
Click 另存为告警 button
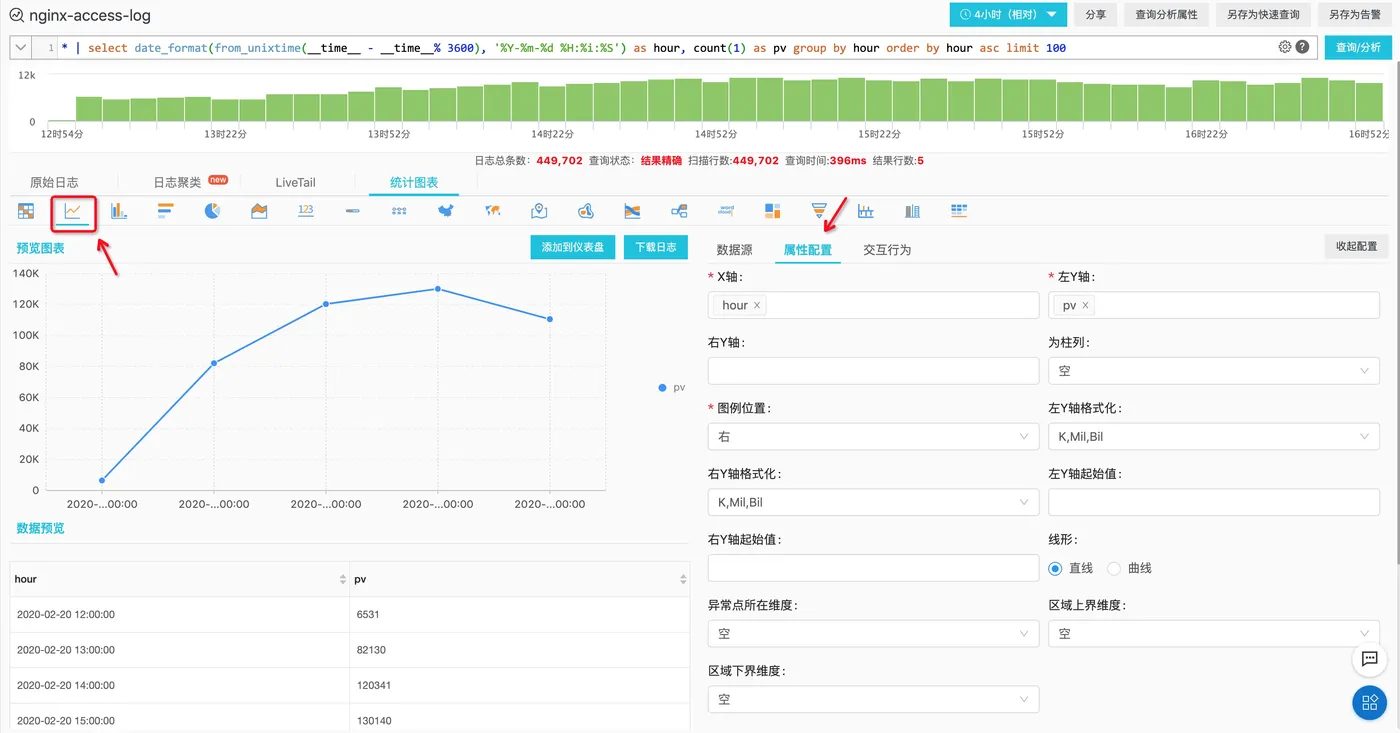point(1355,15)
